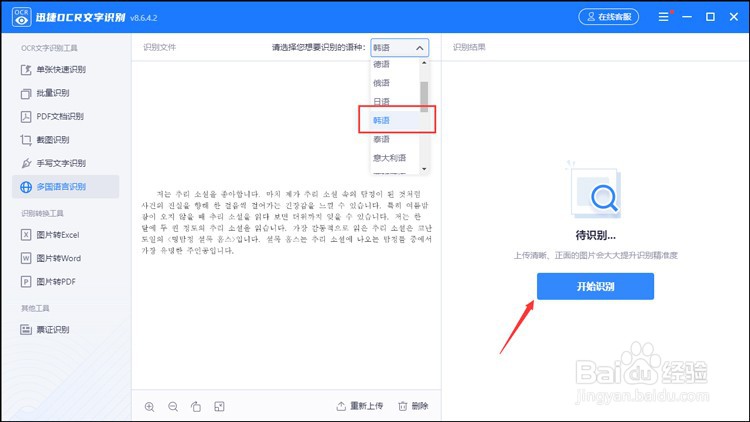750x422 pixels.
Task: Start recognition with 开始识别 button
Action: pyautogui.click(x=595, y=286)
